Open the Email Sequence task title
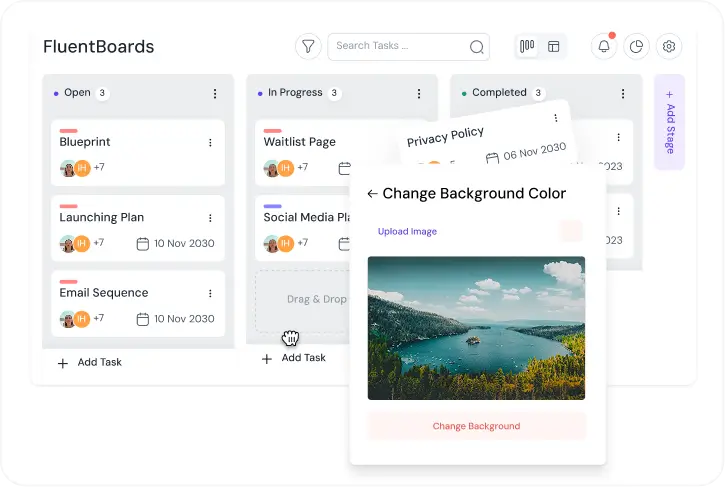 point(104,293)
